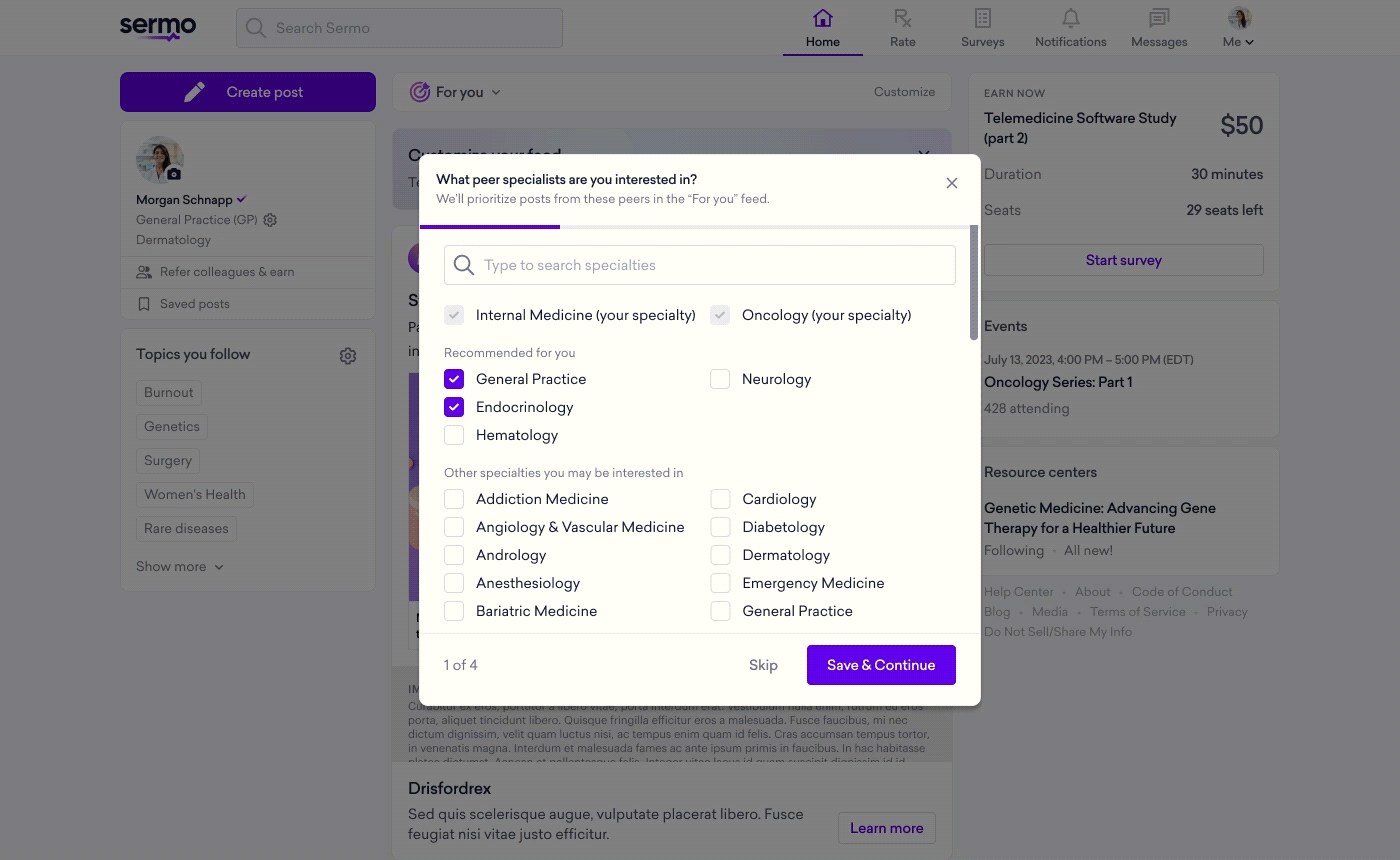Open Do Not Sell/Share My Info

pos(1058,632)
